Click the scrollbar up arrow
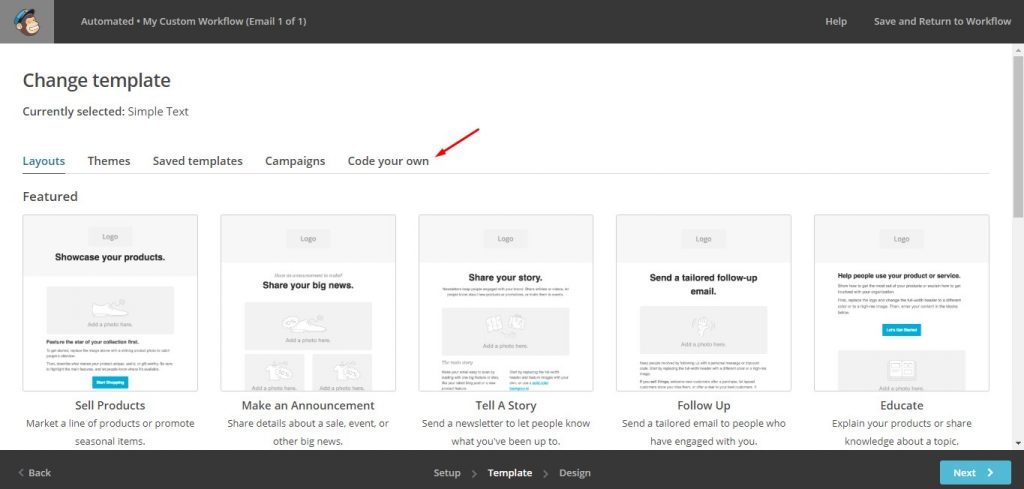Viewport: 1024px width, 489px height. tap(1018, 49)
